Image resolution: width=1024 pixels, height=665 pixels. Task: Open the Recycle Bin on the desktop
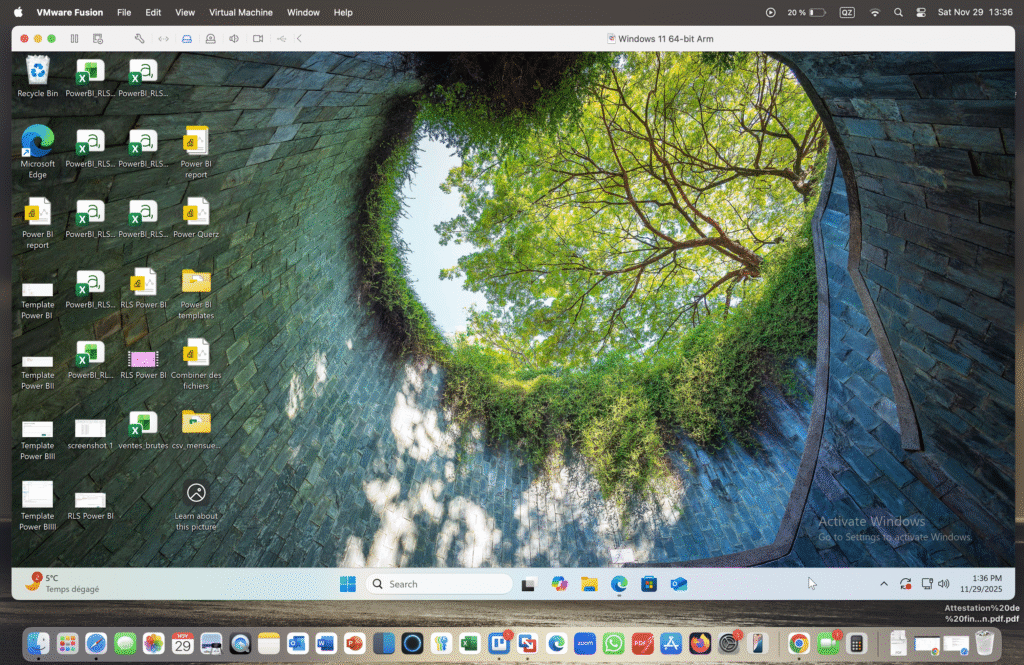click(37, 73)
